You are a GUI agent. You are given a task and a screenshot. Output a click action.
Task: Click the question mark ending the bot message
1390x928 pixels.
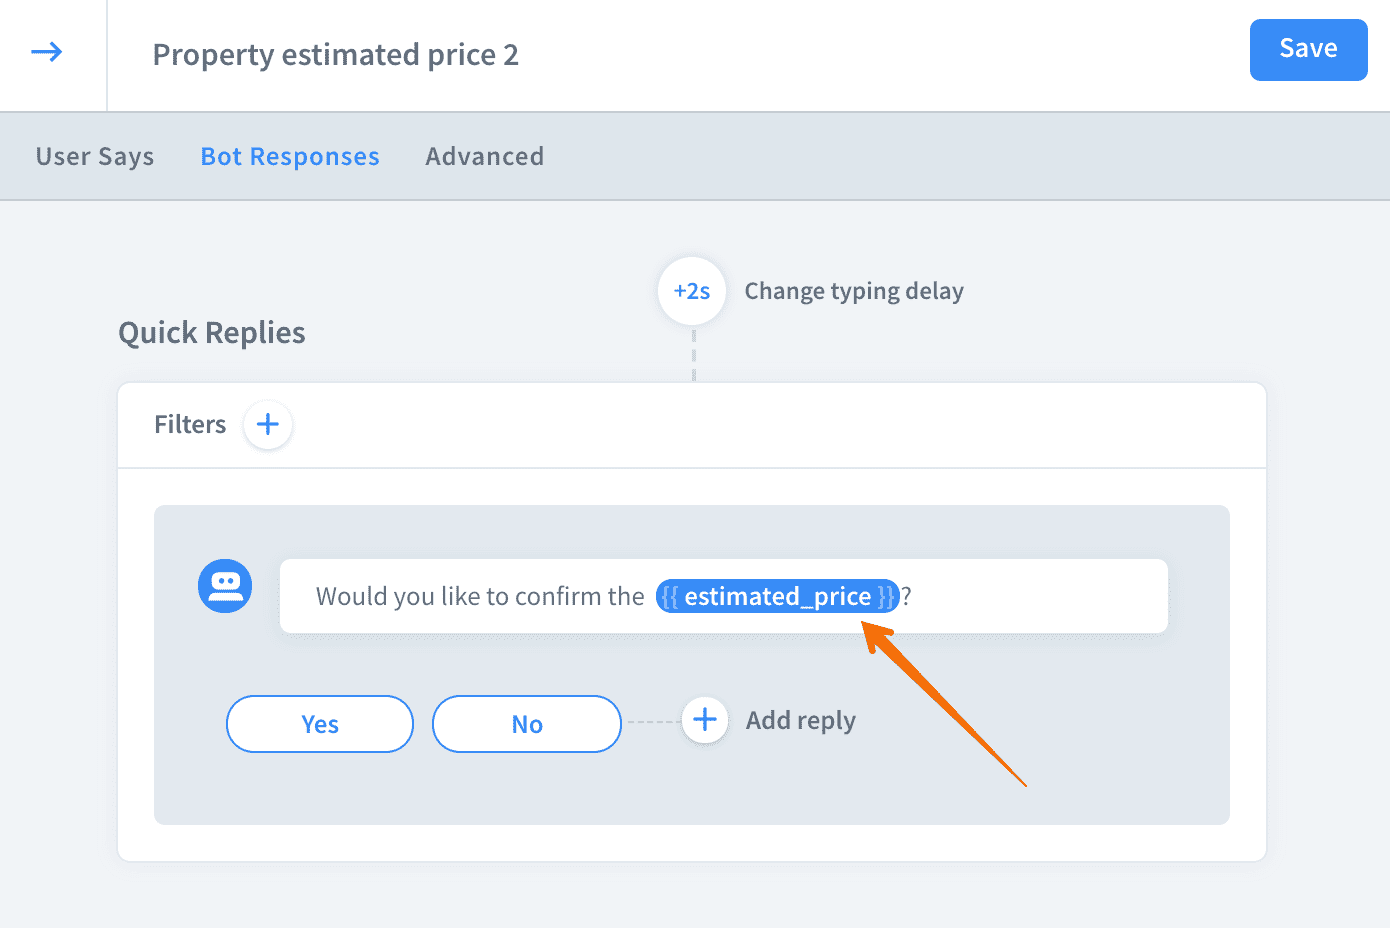906,597
